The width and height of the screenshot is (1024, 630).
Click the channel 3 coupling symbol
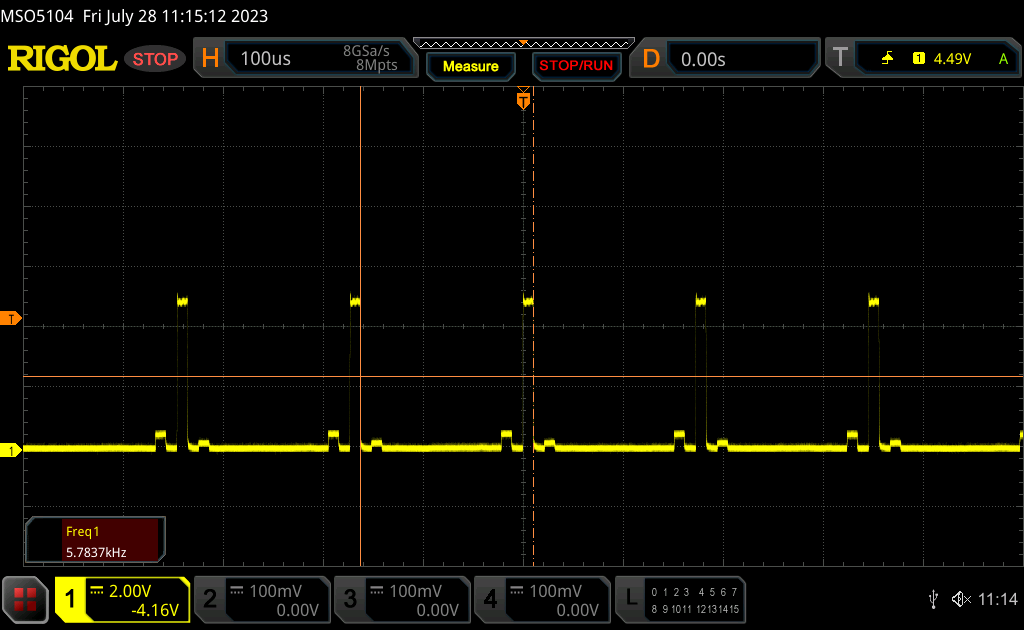377,590
